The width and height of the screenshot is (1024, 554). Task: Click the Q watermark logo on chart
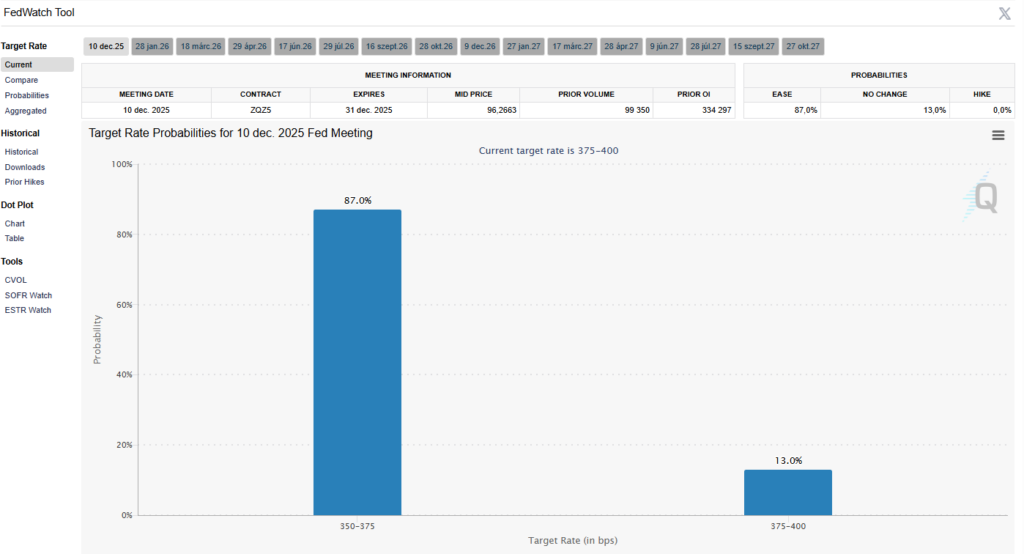982,198
